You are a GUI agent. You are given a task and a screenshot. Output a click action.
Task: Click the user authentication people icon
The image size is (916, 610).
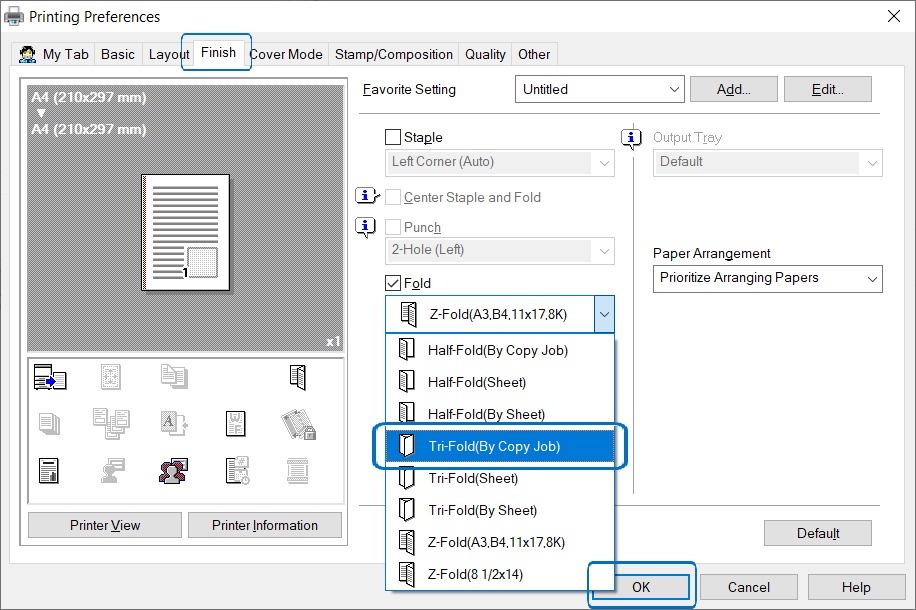click(173, 470)
